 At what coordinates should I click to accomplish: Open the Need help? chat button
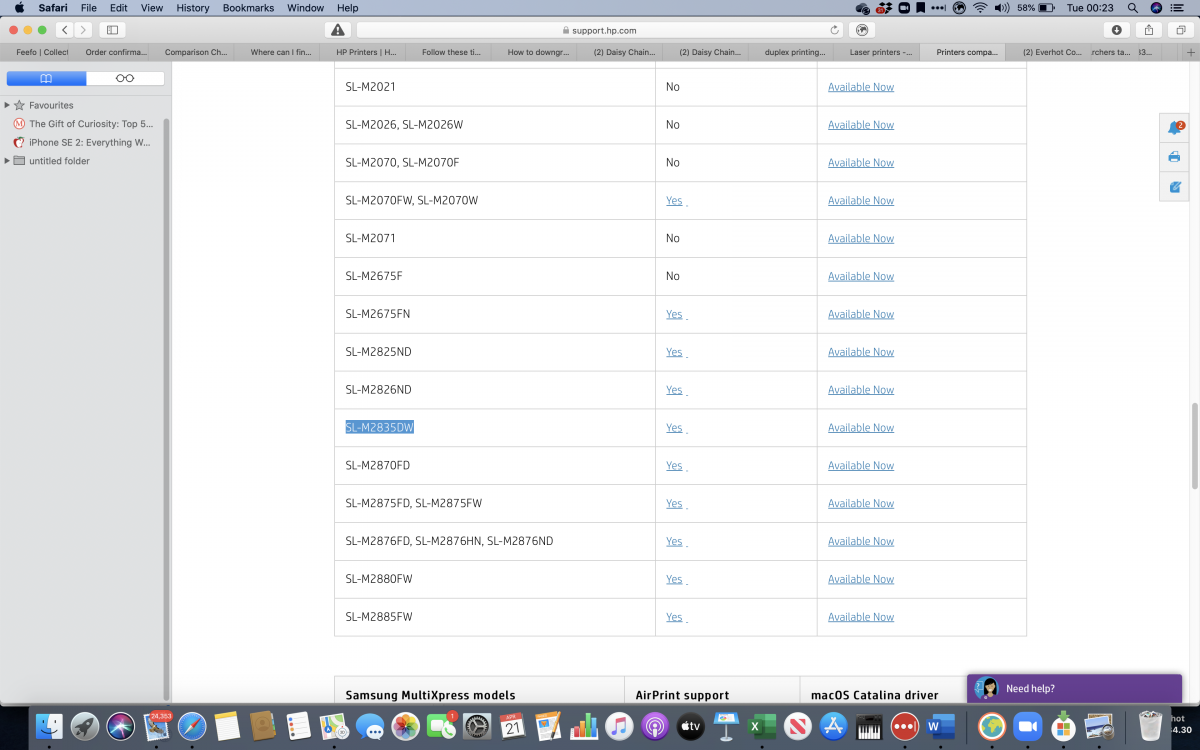coord(1075,688)
